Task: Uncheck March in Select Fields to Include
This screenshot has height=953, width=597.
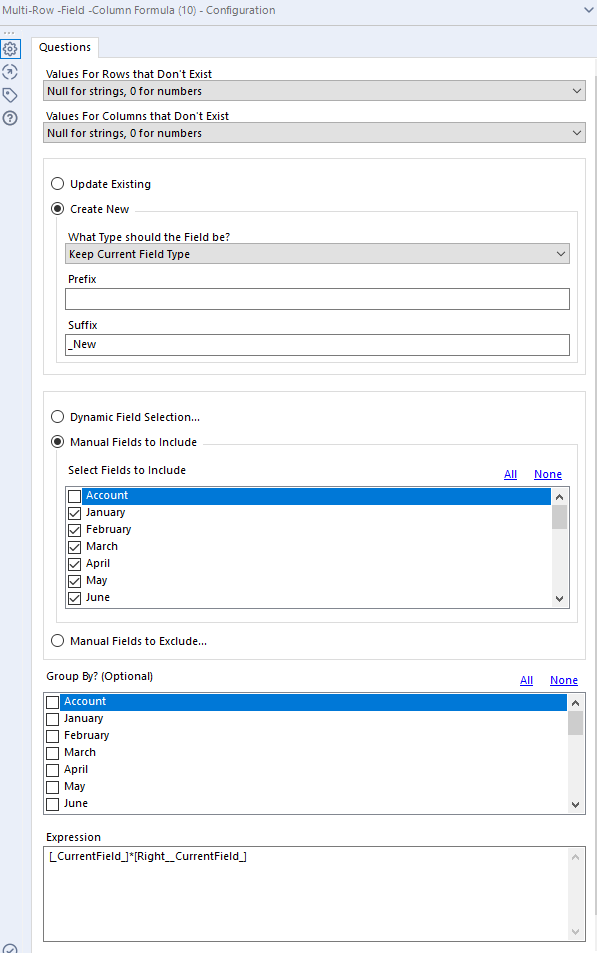Action: click(75, 547)
